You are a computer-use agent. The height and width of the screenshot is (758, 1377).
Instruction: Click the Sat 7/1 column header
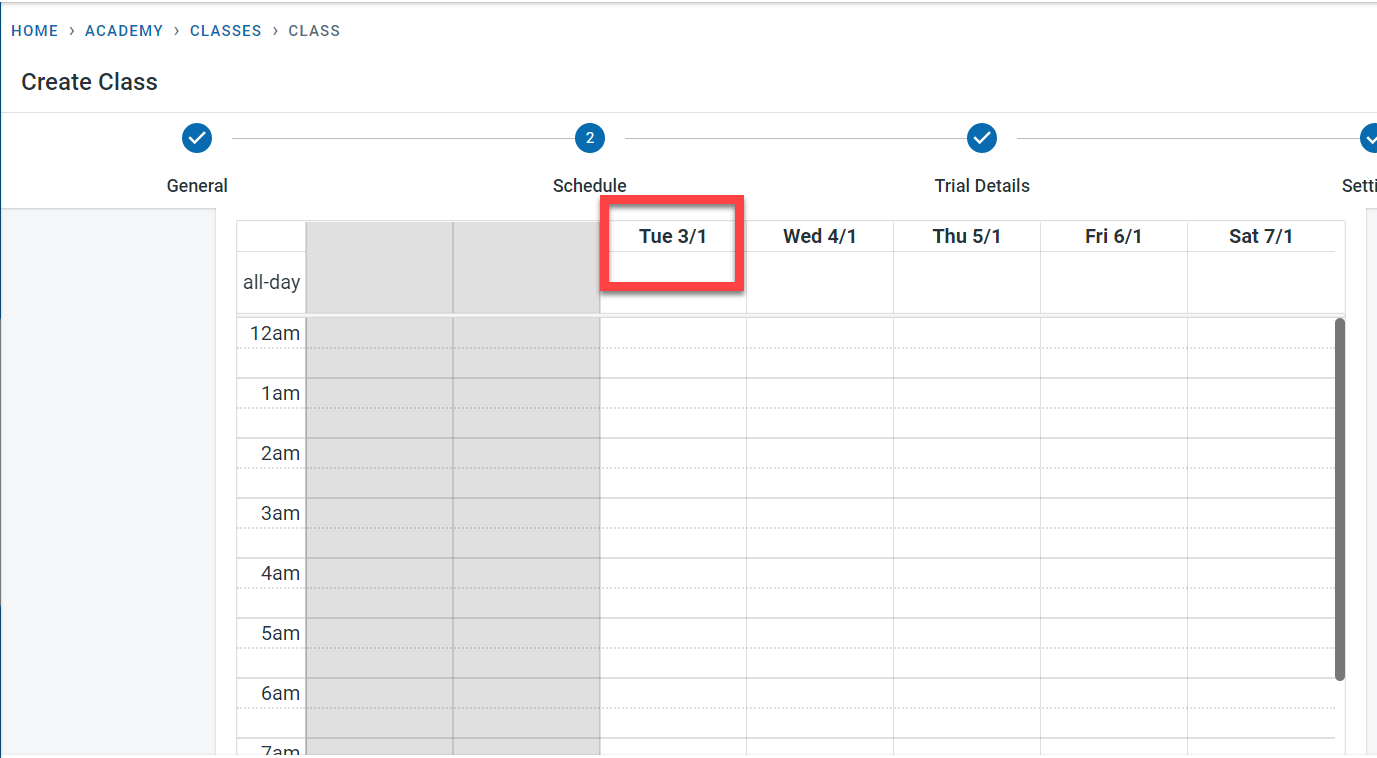(1261, 237)
